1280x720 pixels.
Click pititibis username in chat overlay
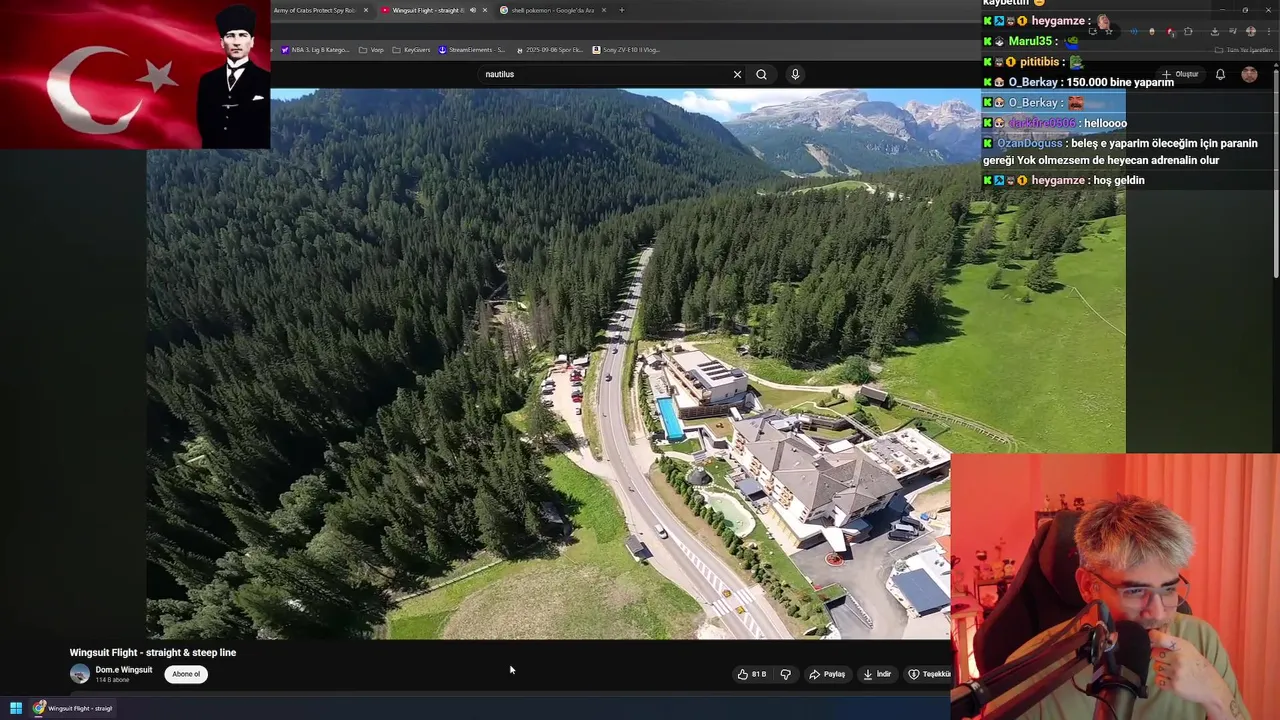pyautogui.click(x=1039, y=61)
